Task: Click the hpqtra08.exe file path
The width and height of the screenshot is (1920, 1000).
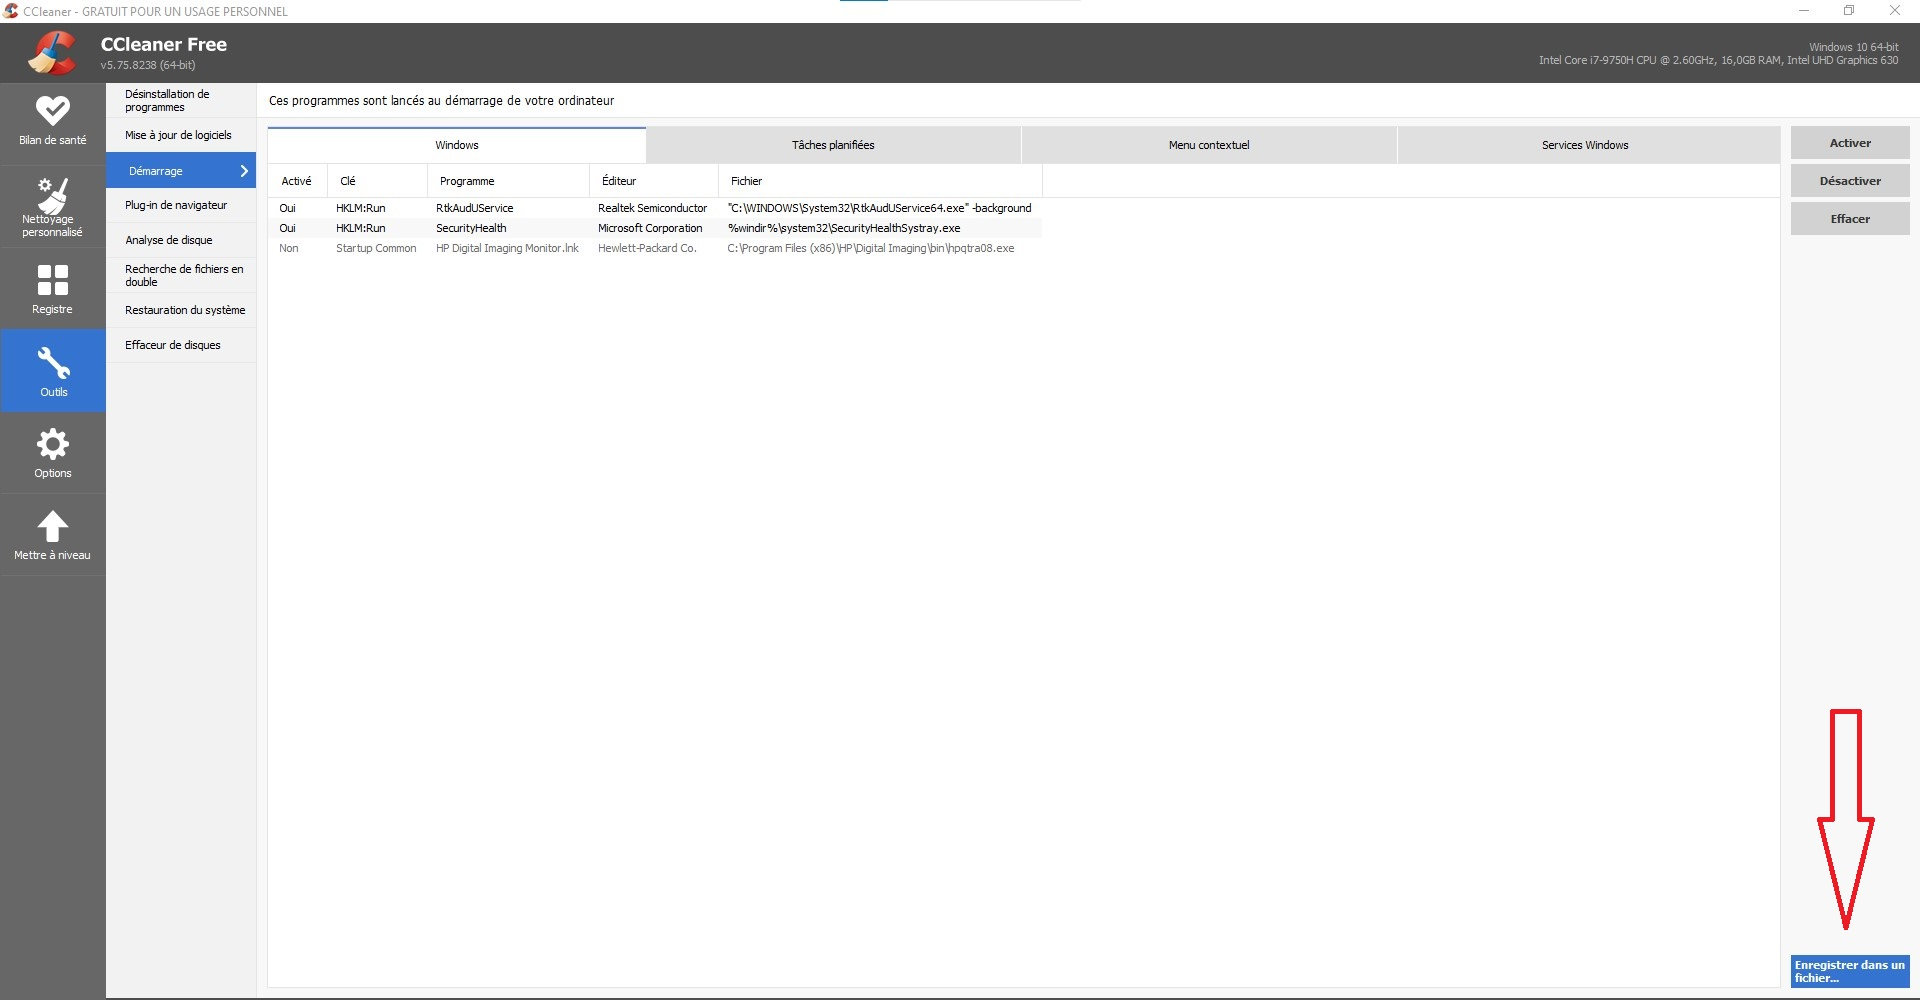Action: 871,248
